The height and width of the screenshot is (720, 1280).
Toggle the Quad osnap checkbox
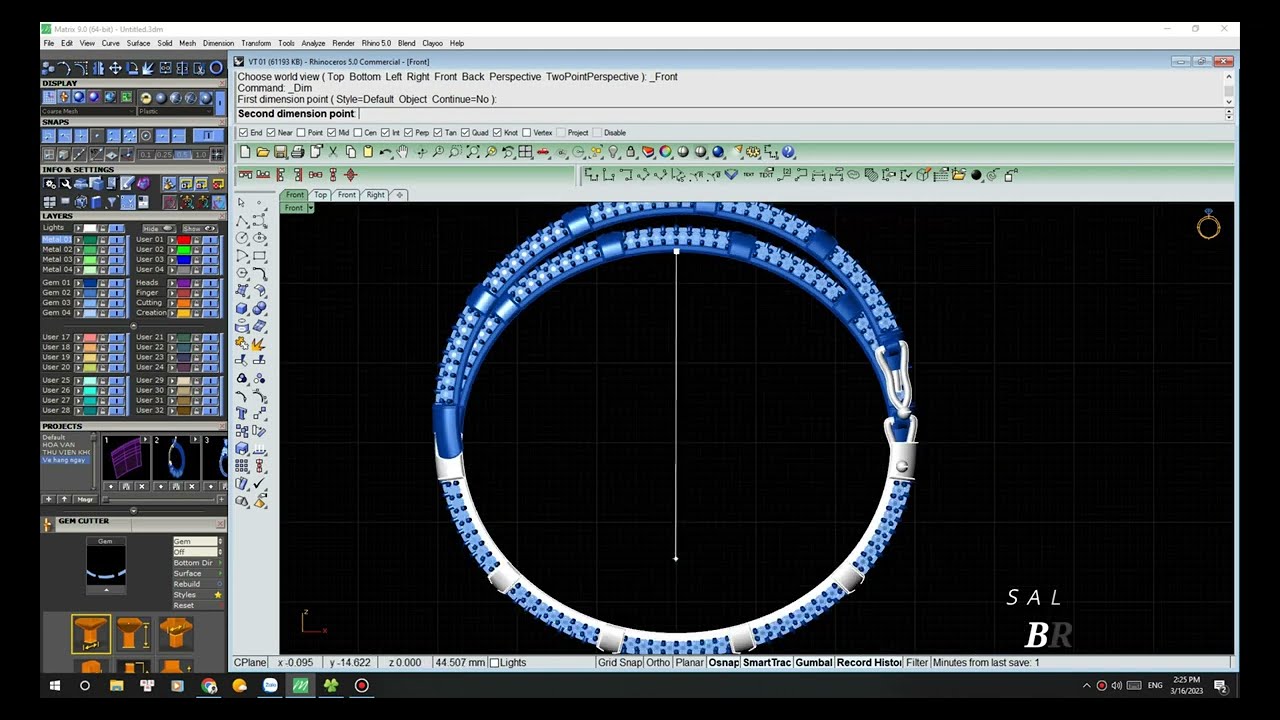465,132
